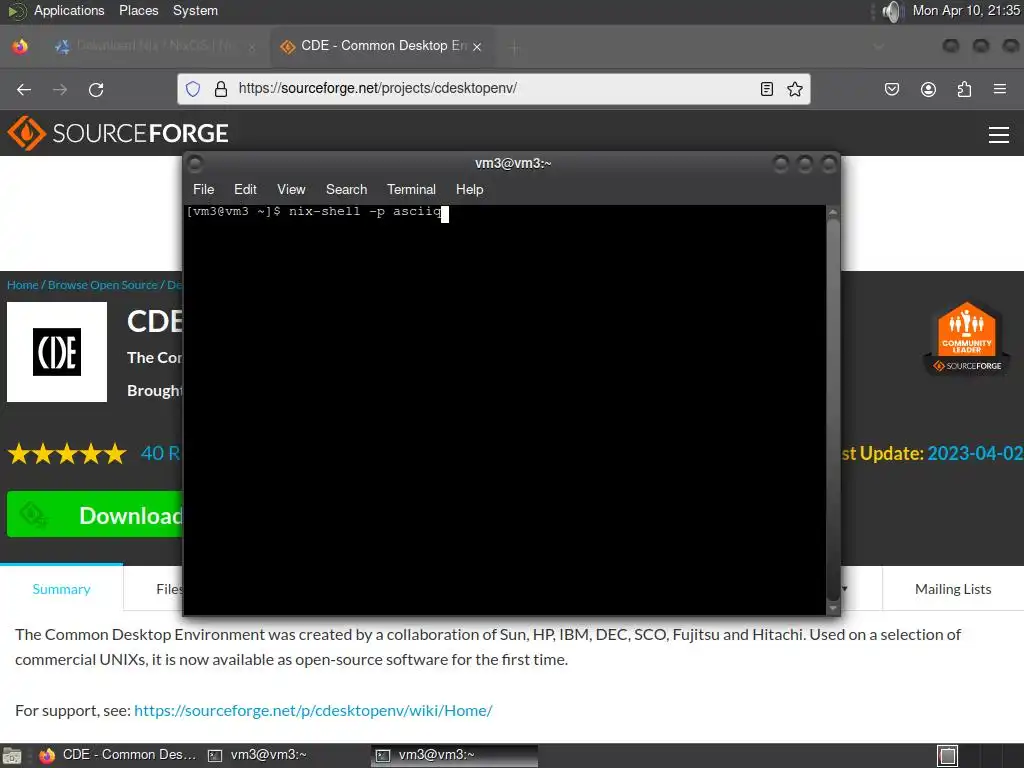1024x768 pixels.
Task: Click the five-star rating
Action: tap(67, 453)
